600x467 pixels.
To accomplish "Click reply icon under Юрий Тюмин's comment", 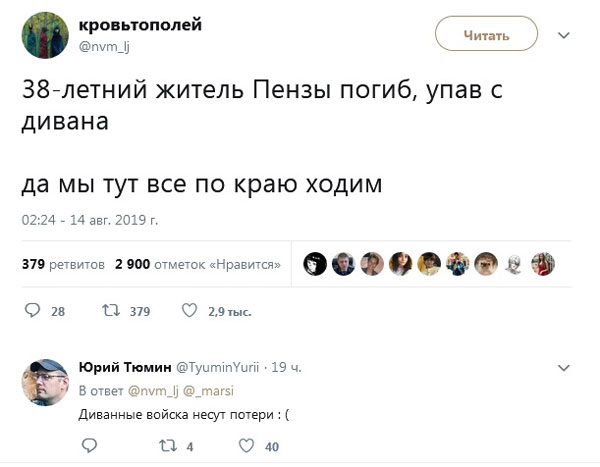I will click(85, 447).
